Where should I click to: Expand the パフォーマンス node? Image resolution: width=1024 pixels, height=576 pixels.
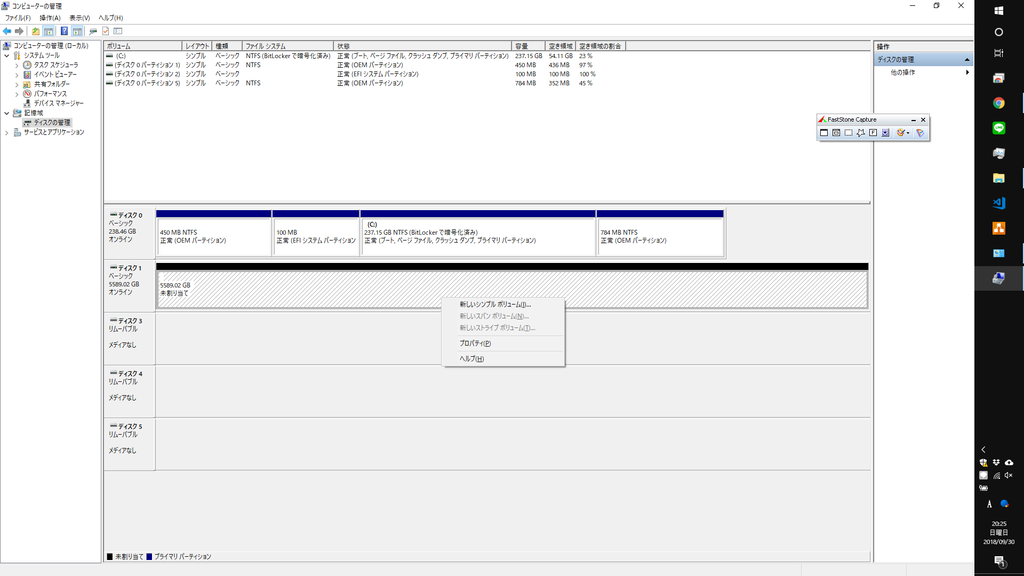coord(17,94)
